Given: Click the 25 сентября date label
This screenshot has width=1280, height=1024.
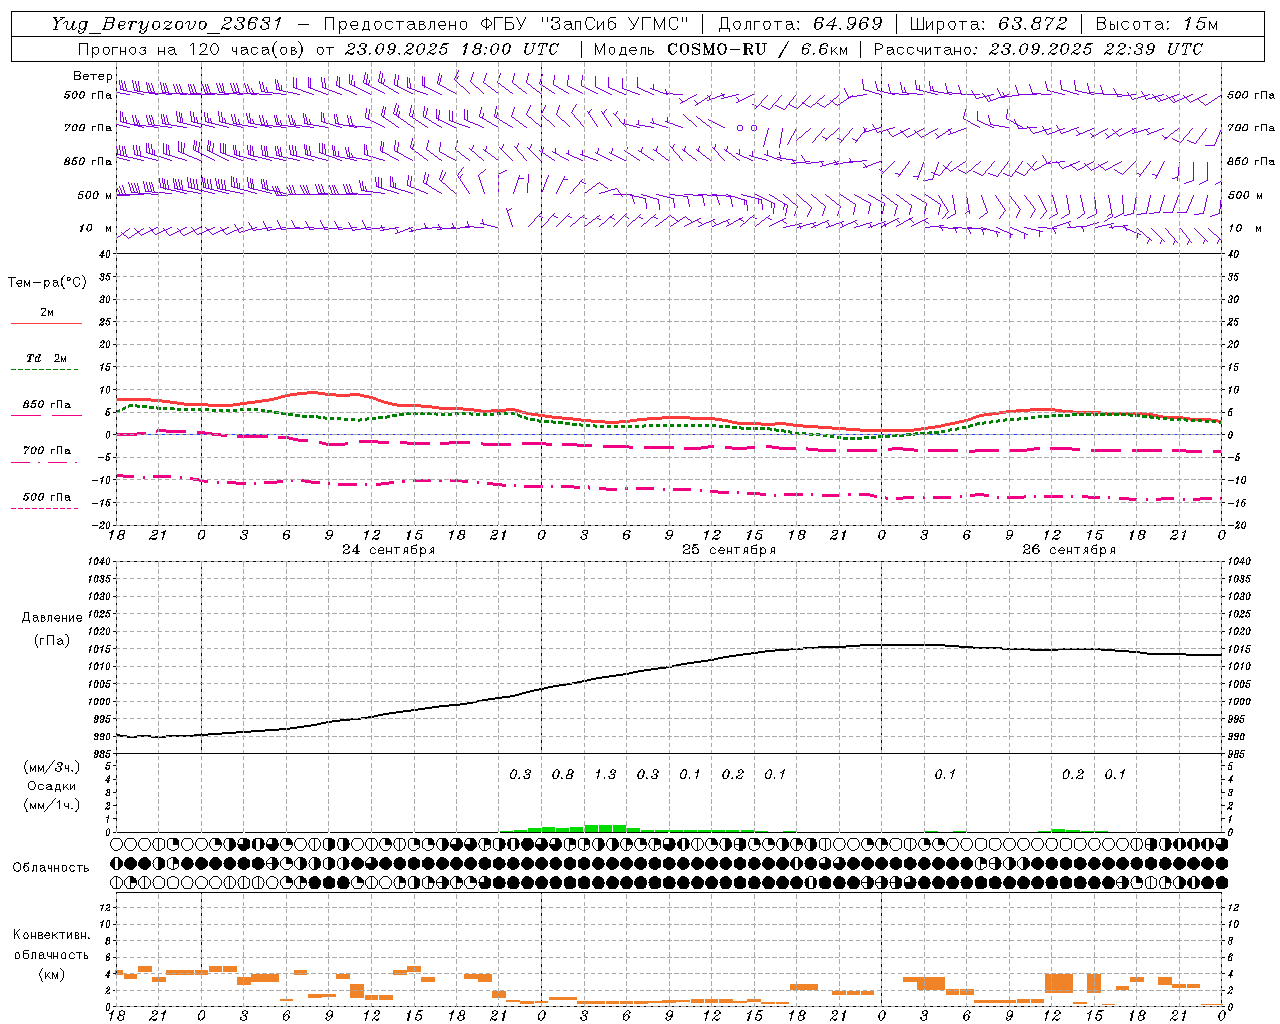Looking at the screenshot, I should 729,550.
